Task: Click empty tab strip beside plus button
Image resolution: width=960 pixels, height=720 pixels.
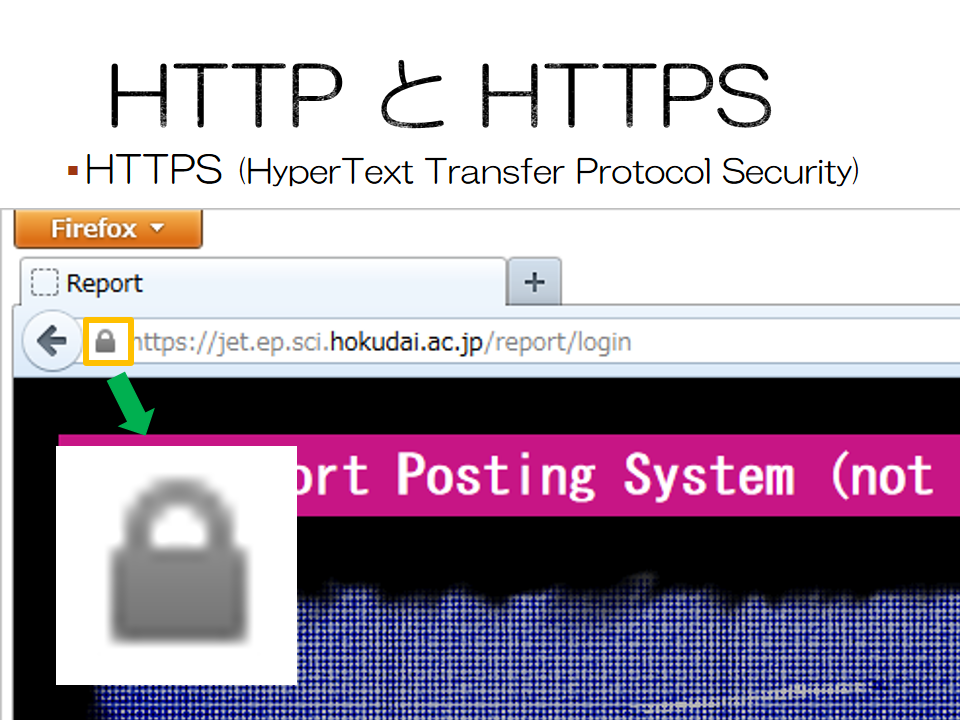Action: [759, 281]
